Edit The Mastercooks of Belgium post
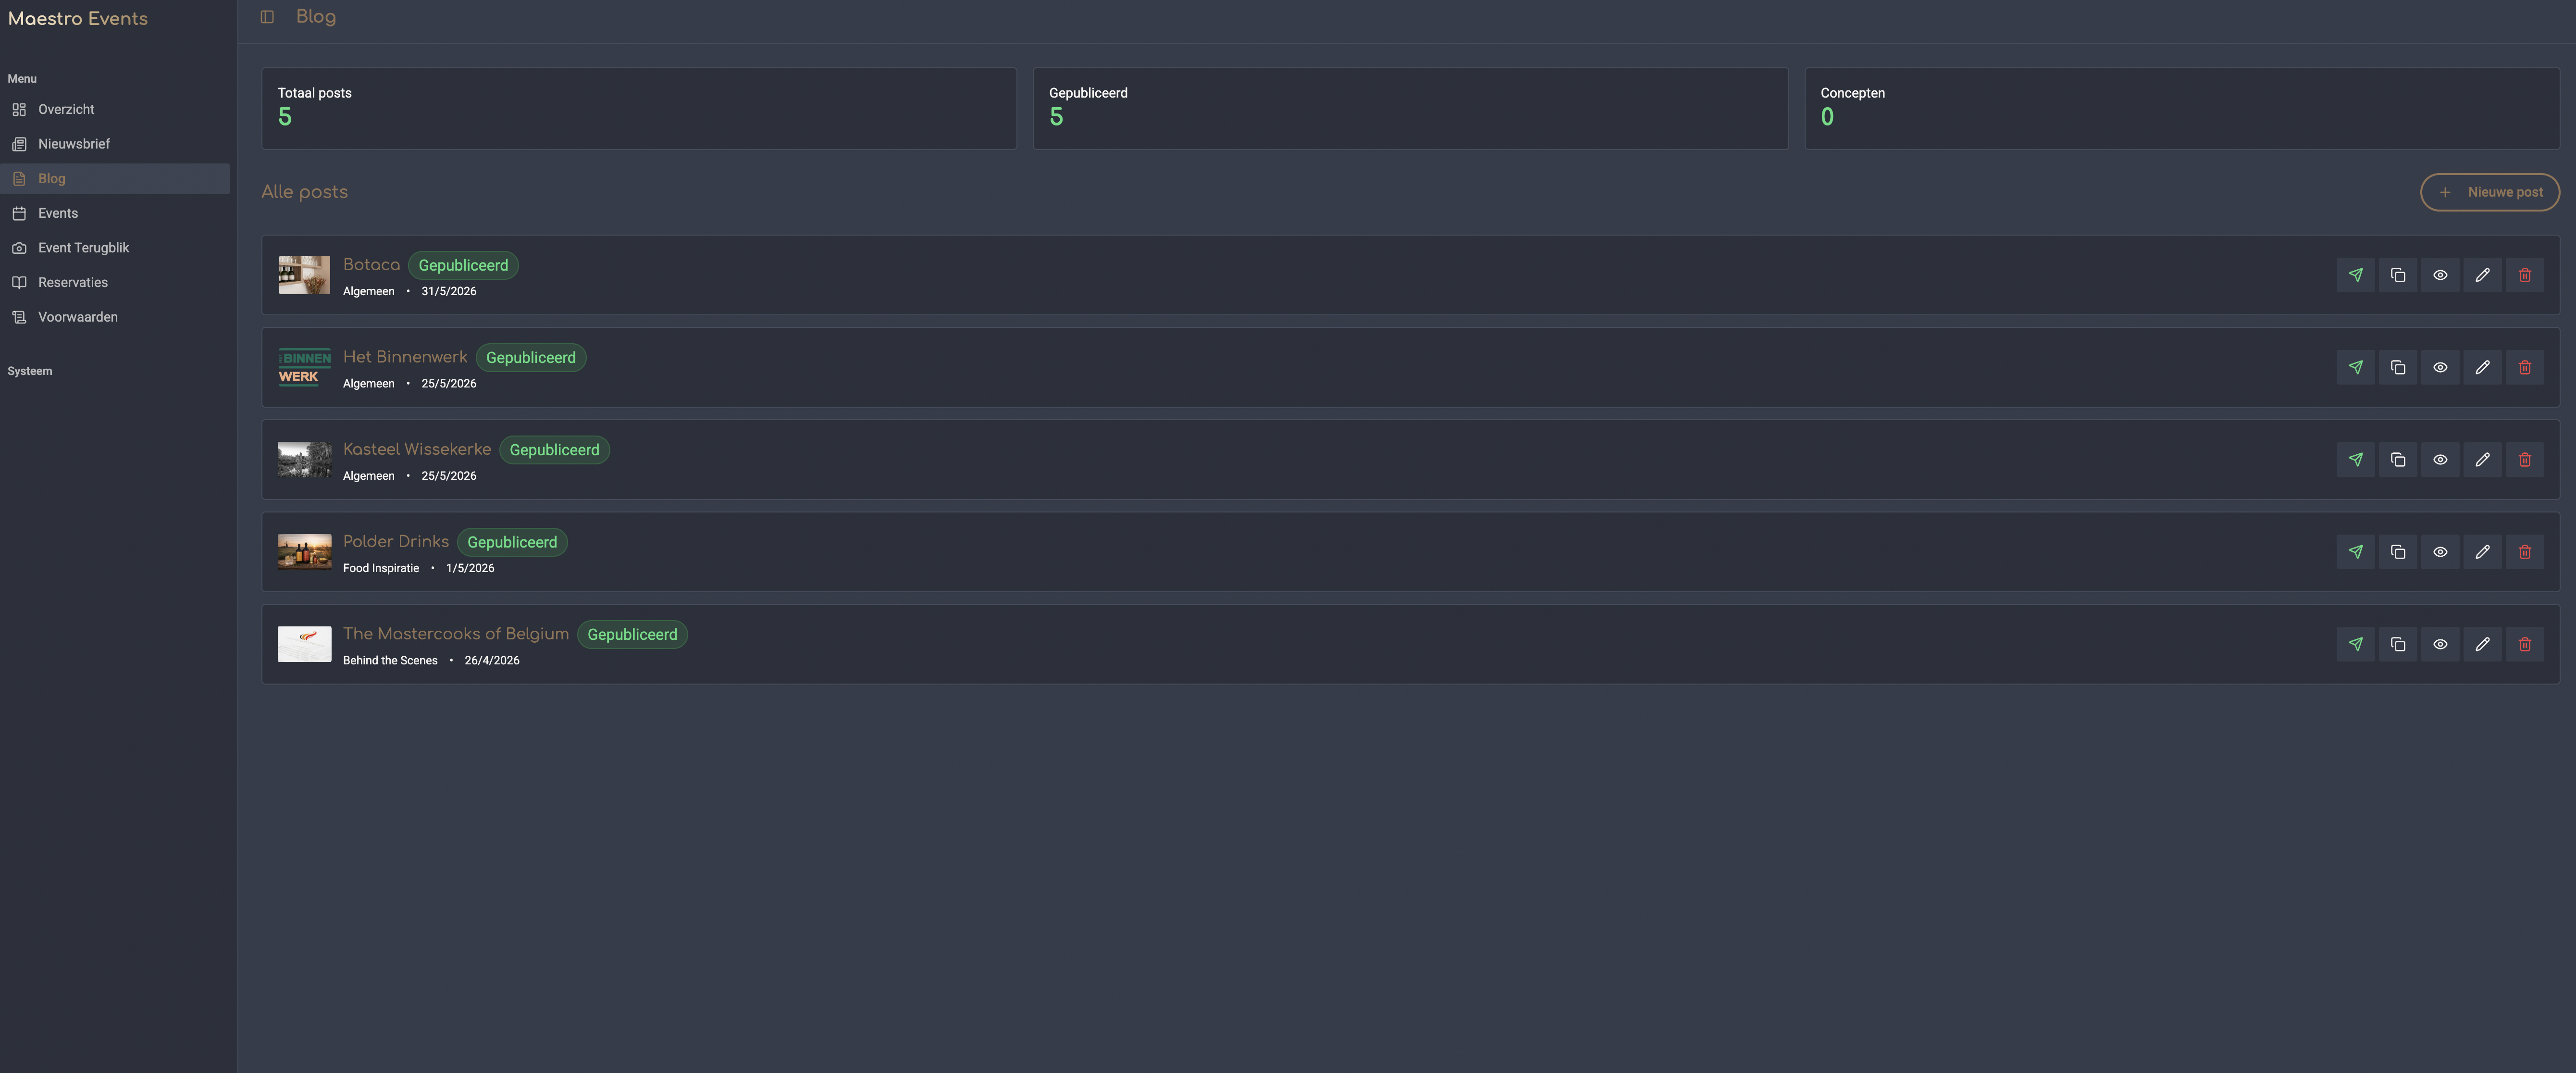 coord(2482,644)
